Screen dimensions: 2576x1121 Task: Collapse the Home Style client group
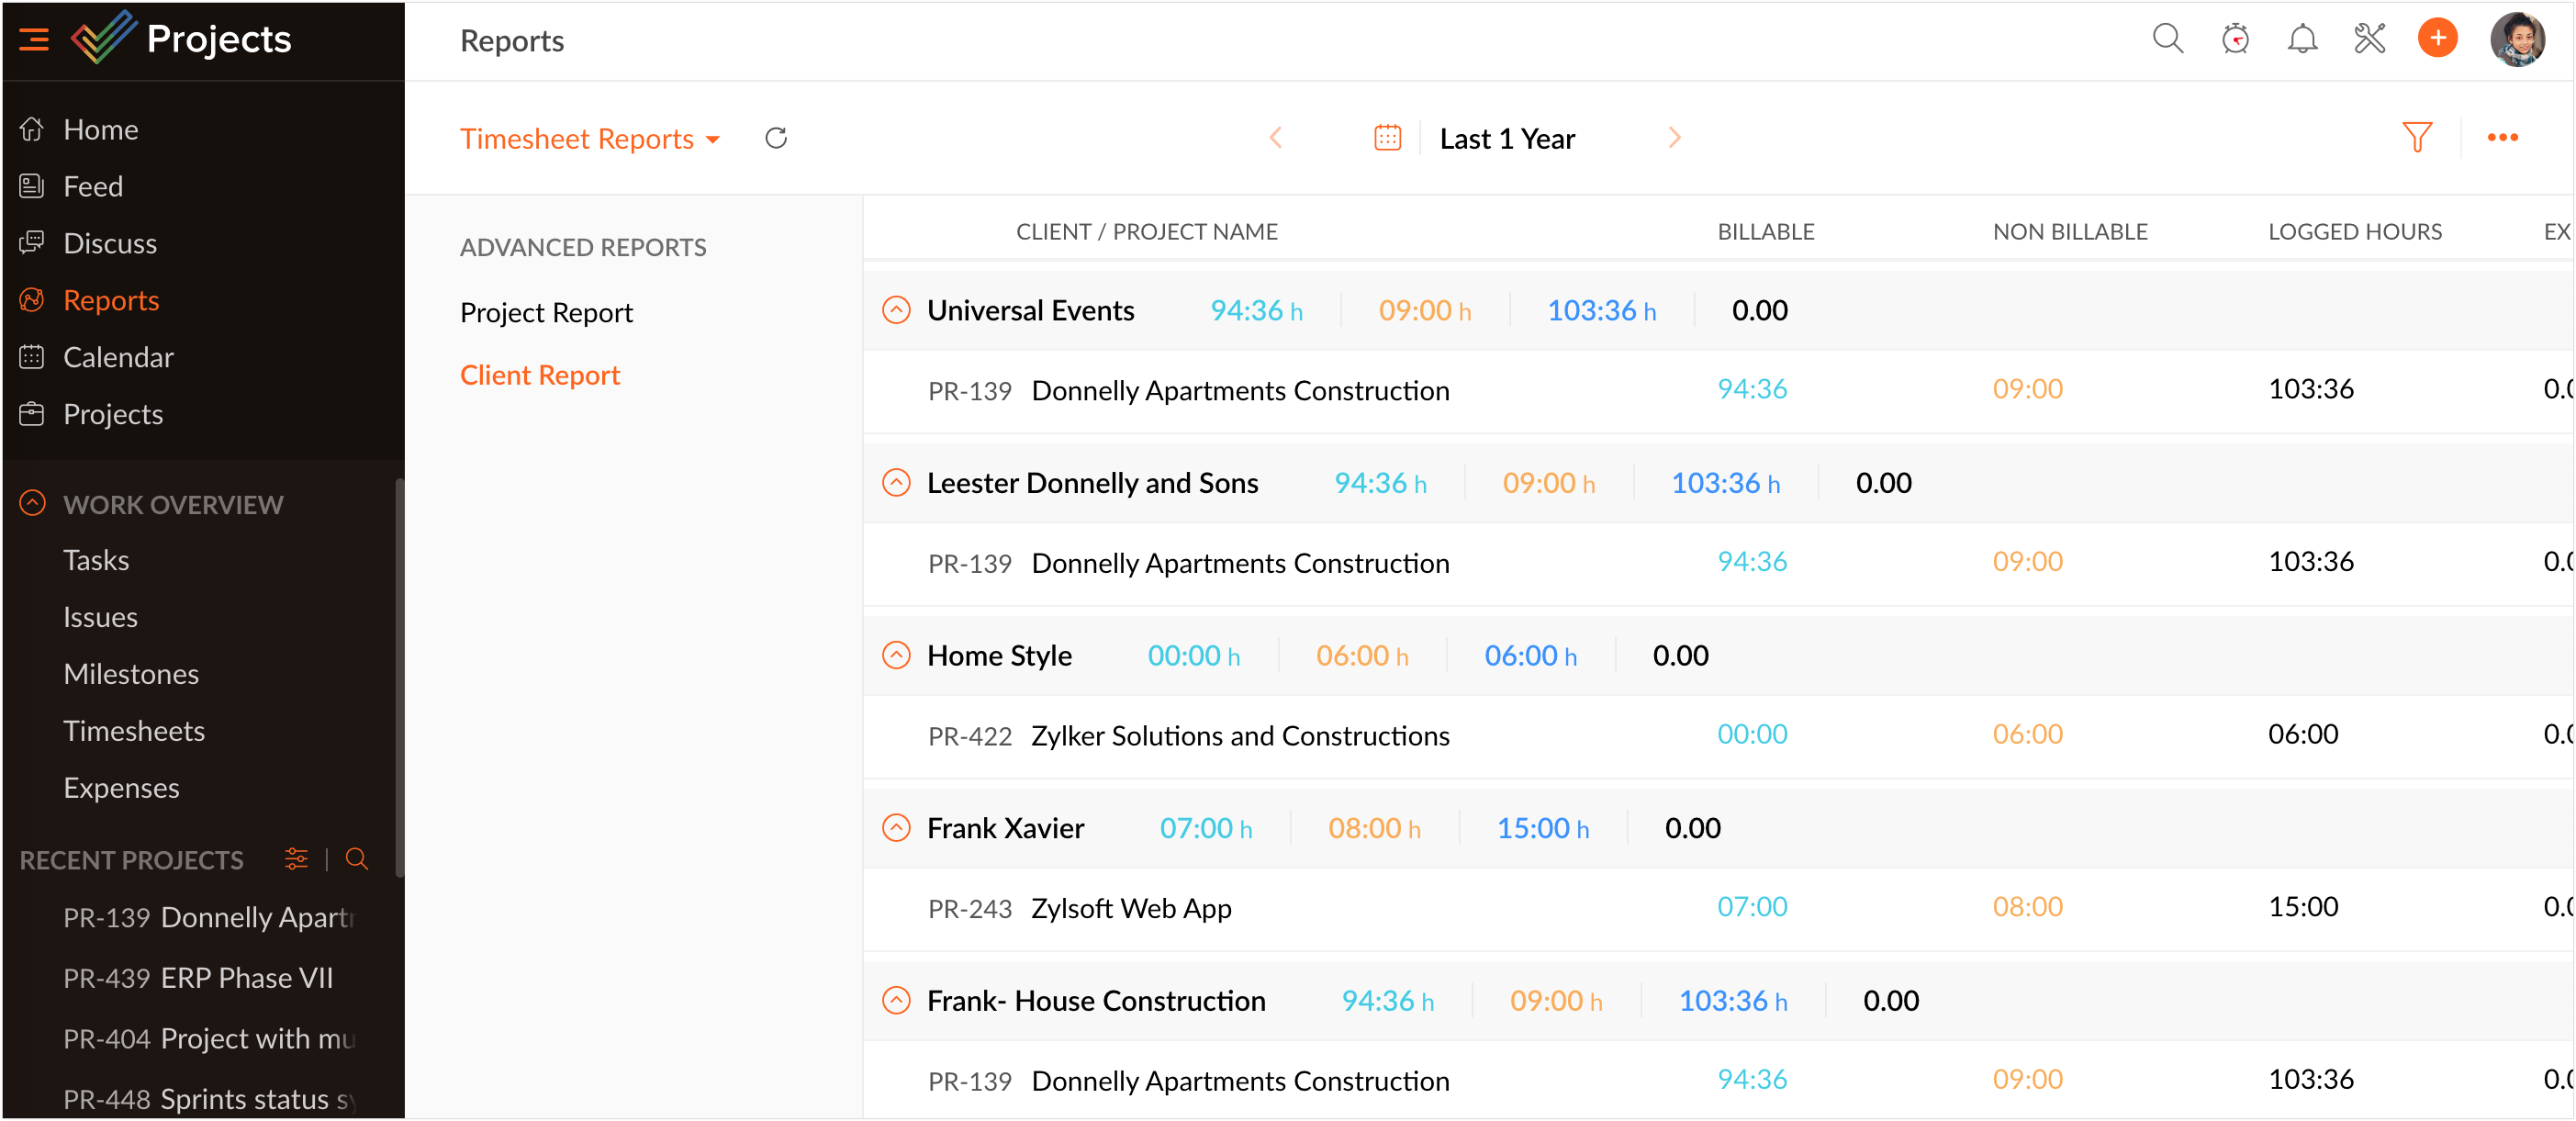896,656
